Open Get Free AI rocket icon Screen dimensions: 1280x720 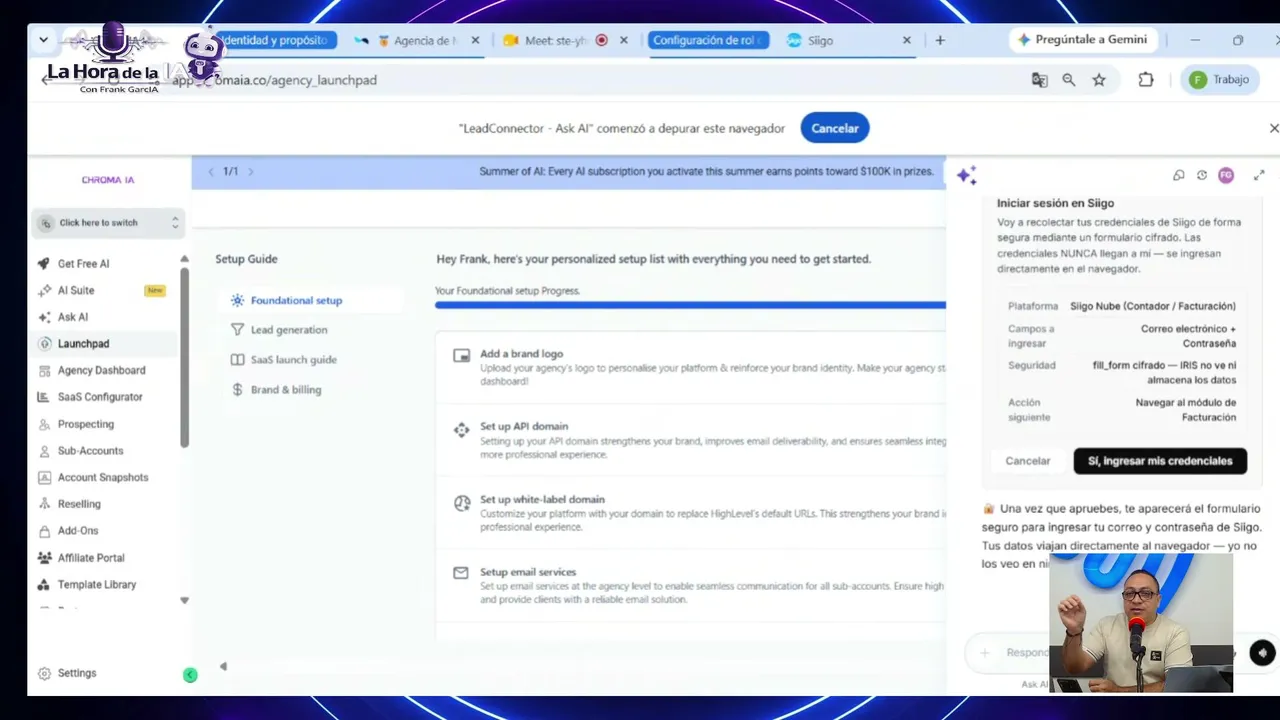pos(44,264)
